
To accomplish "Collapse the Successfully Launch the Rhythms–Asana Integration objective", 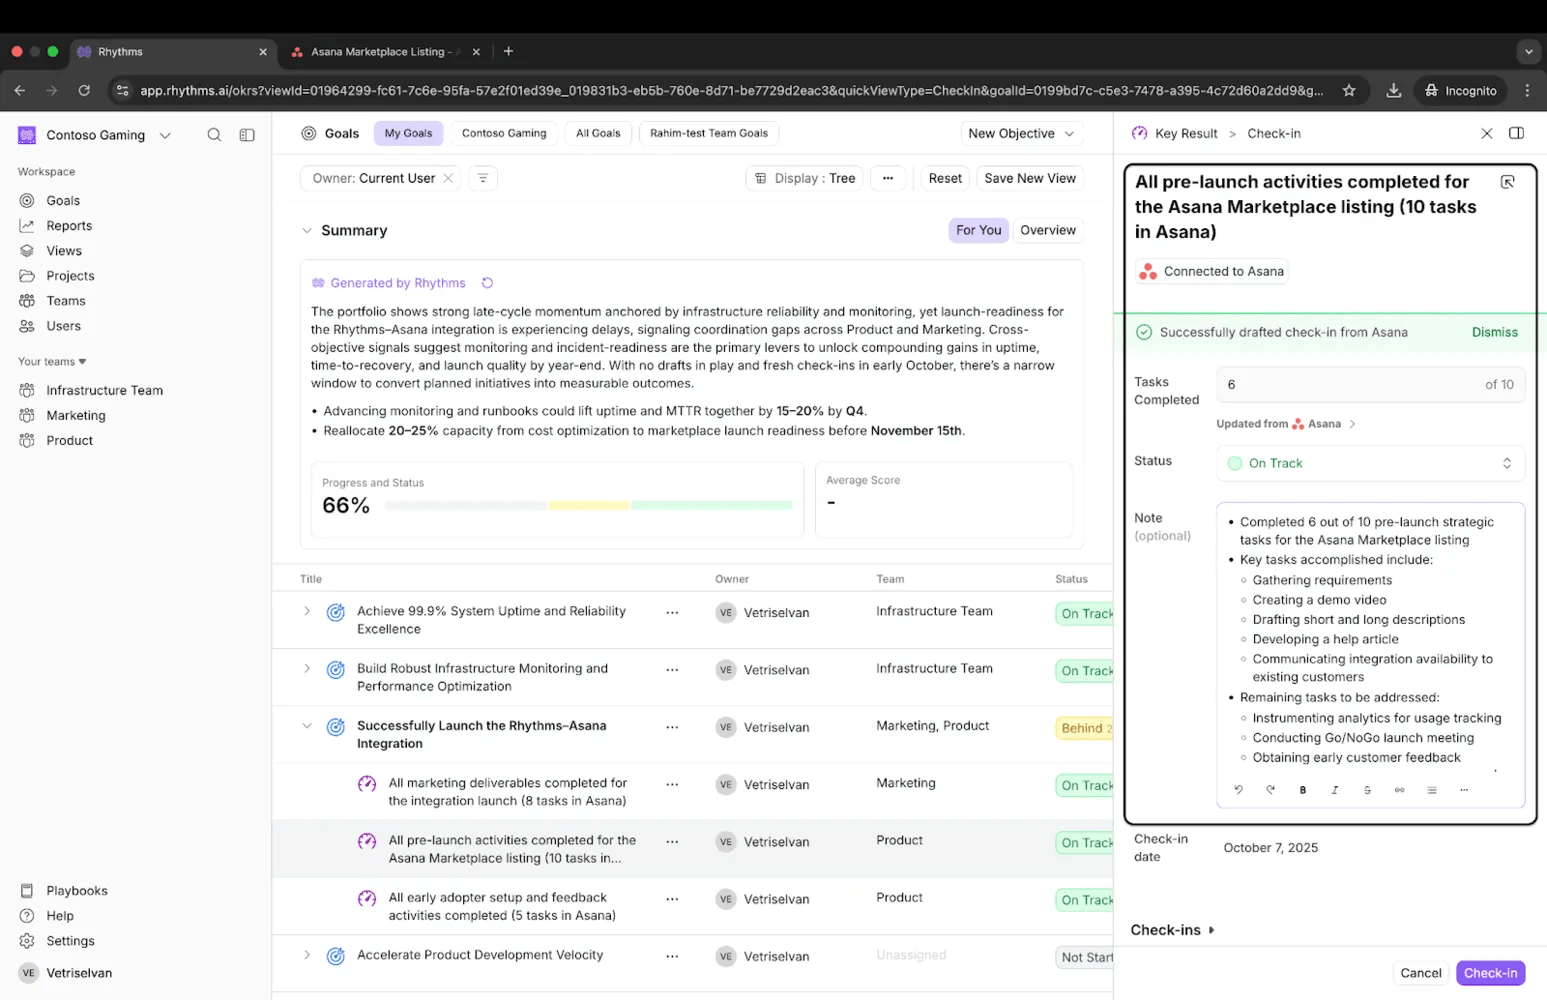I will (x=307, y=726).
